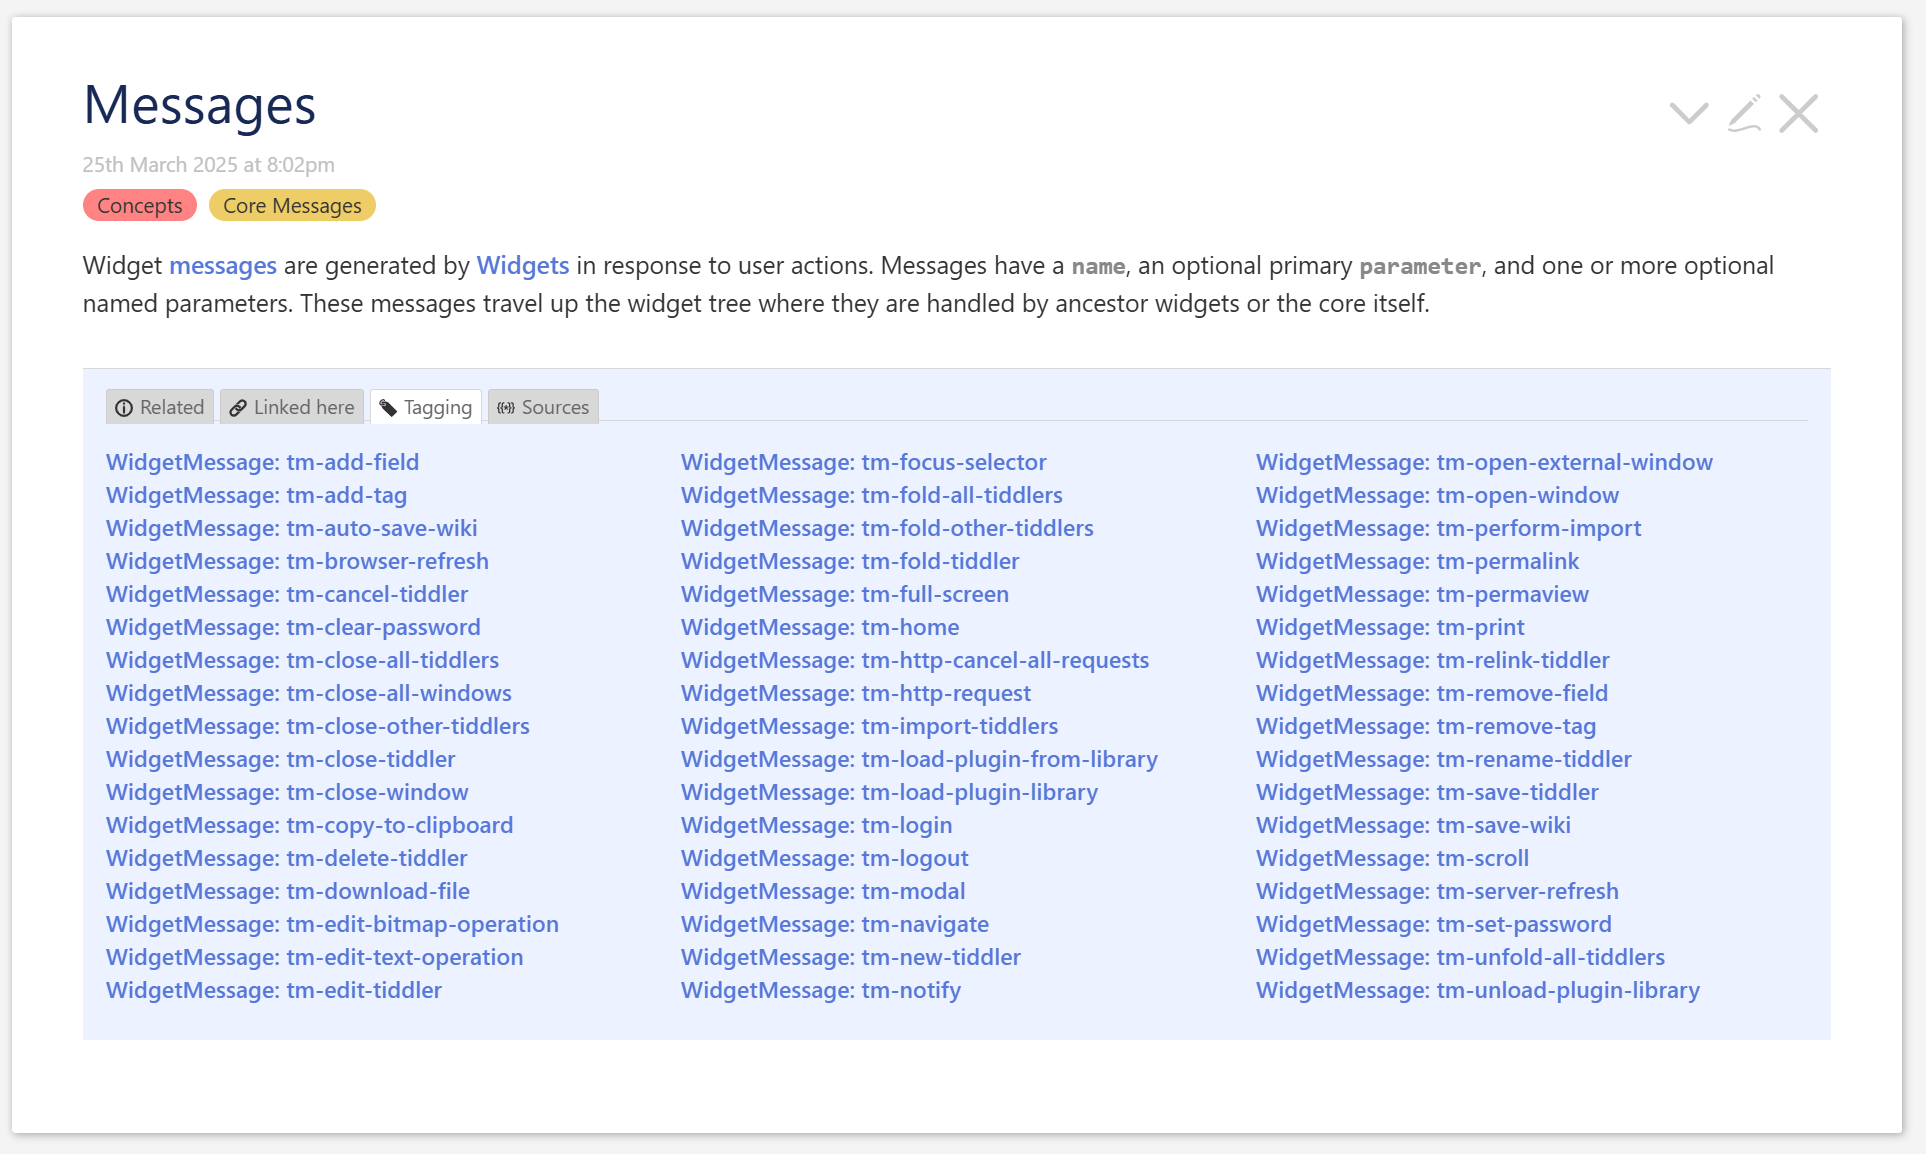Open WidgetMessage: tm-unload-plugin-library link
The width and height of the screenshot is (1926, 1154).
coord(1478,990)
